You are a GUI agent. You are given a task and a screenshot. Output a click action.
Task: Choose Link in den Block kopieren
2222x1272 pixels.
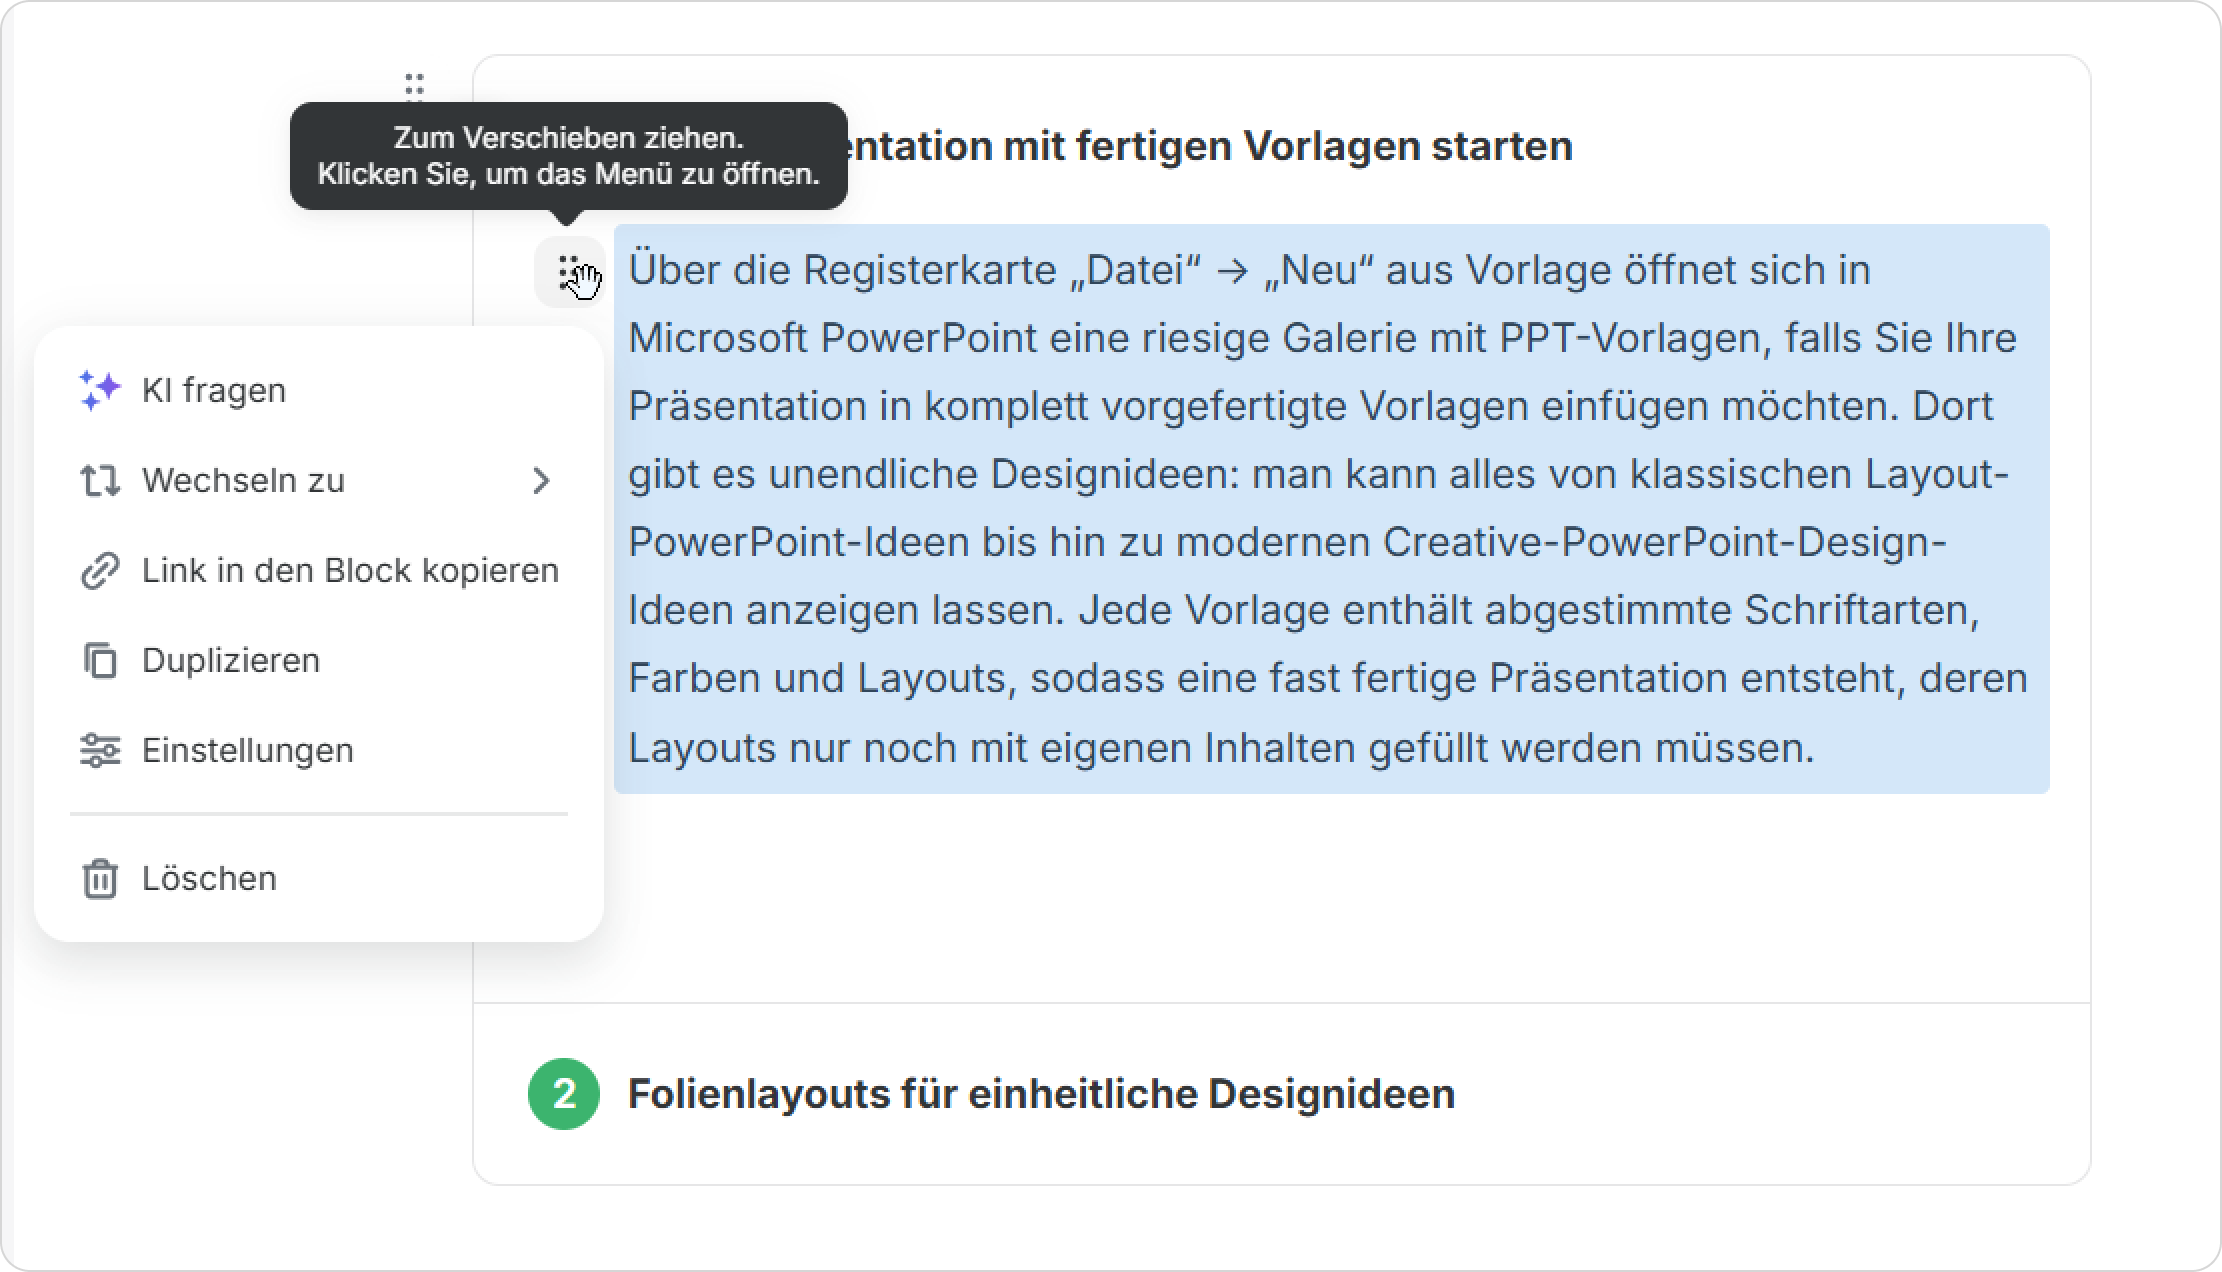pyautogui.click(x=350, y=571)
